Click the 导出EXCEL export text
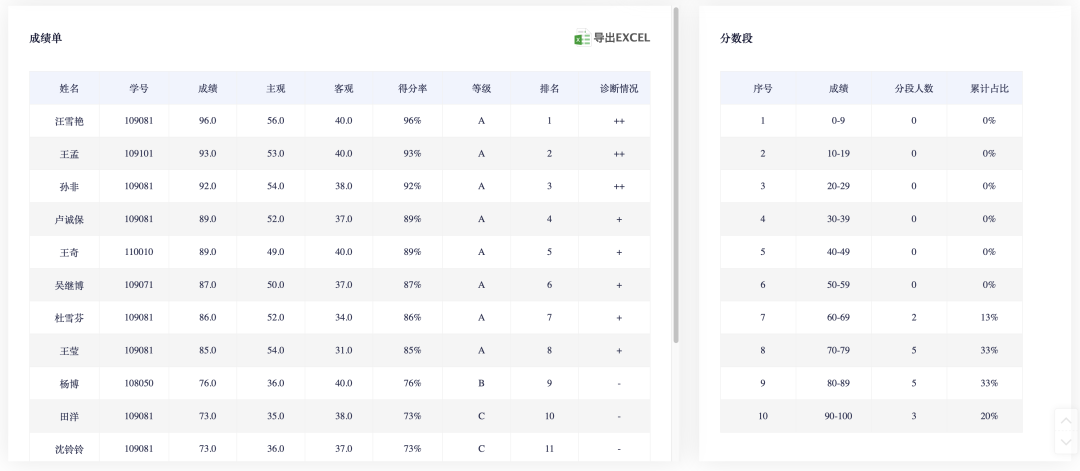The image size is (1080, 471). 621,38
